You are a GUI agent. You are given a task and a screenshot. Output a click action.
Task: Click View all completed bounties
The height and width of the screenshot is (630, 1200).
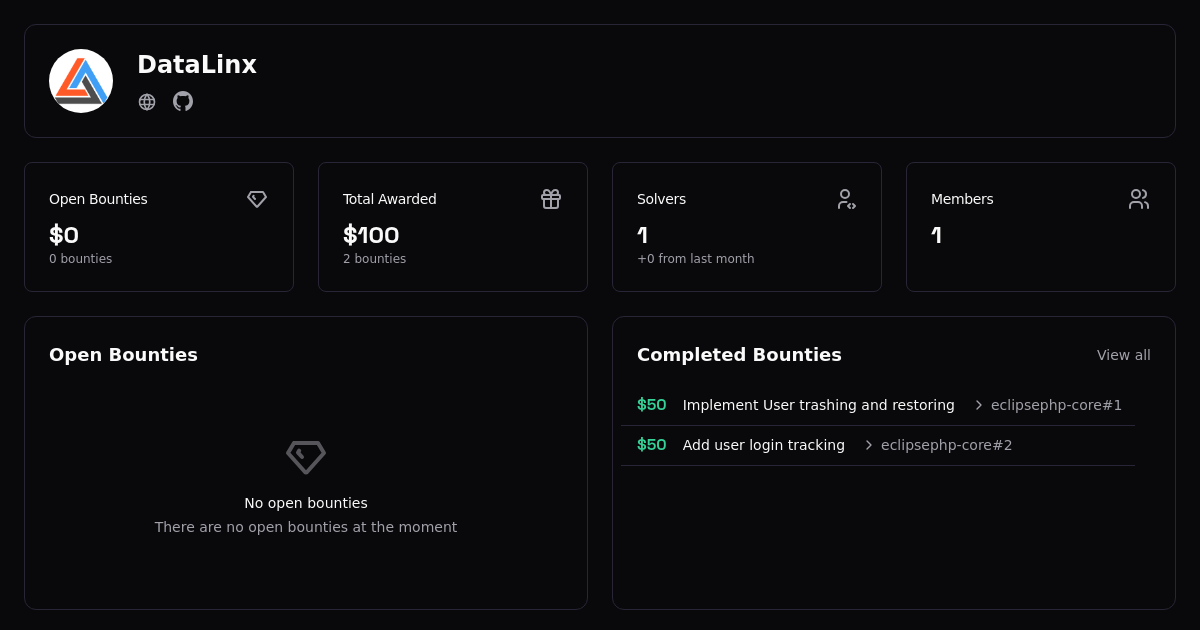[x=1123, y=355]
